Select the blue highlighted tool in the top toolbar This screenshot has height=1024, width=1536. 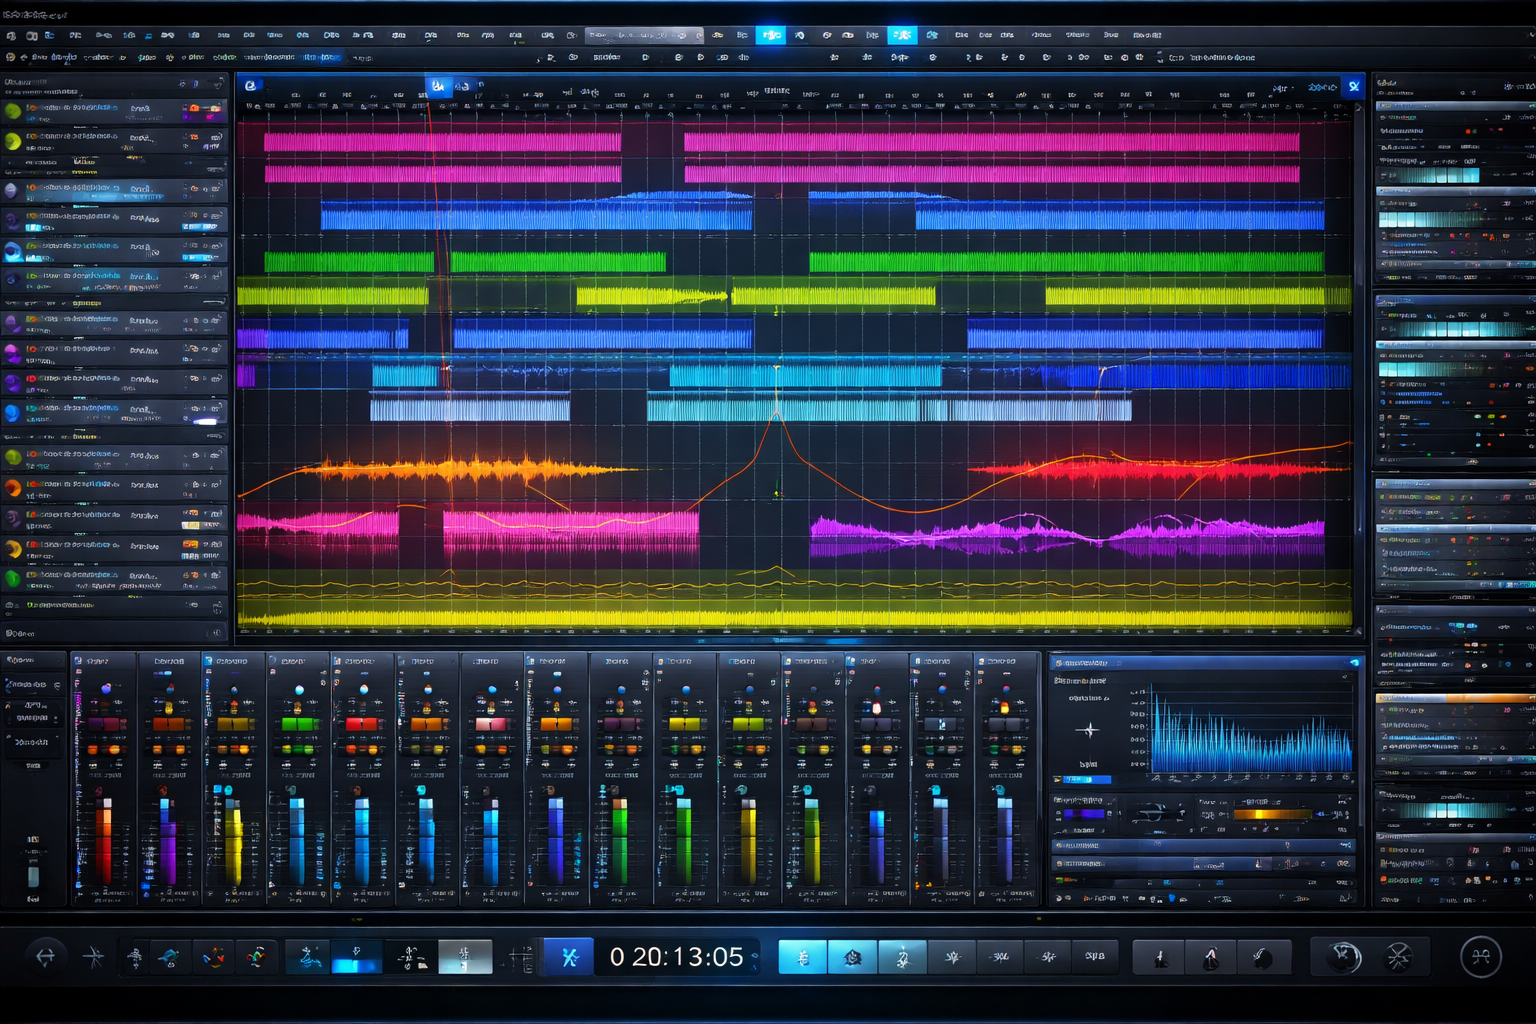[771, 33]
